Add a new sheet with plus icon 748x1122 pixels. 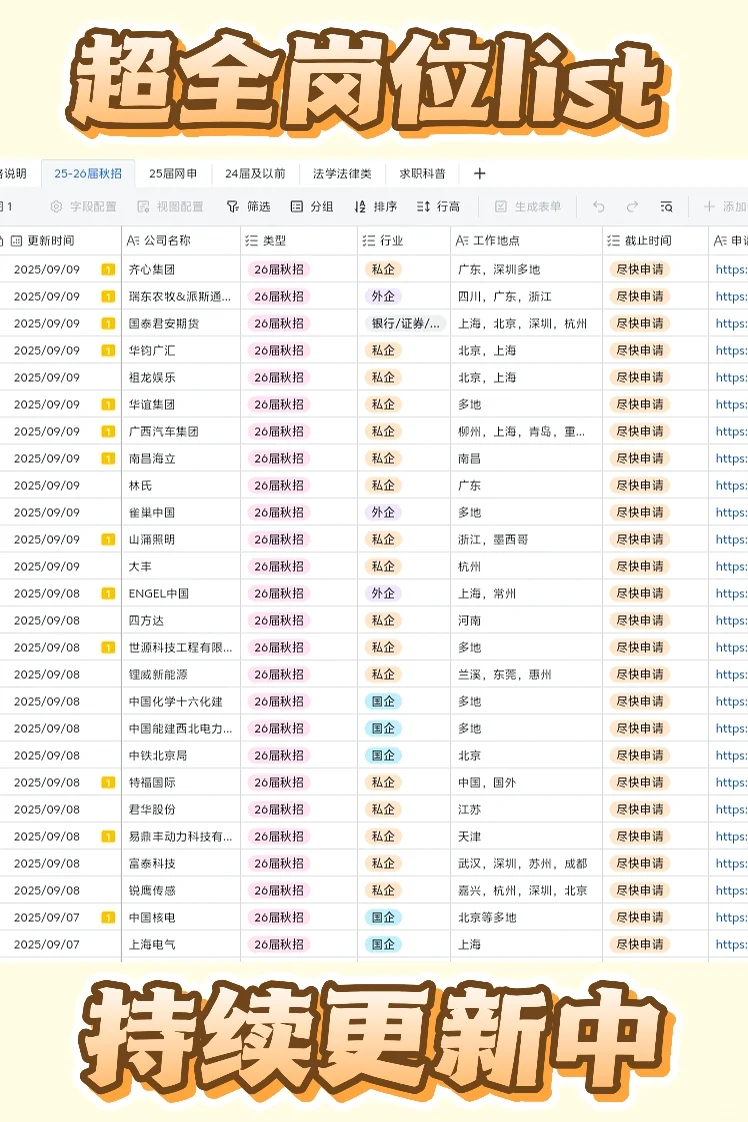coord(480,174)
